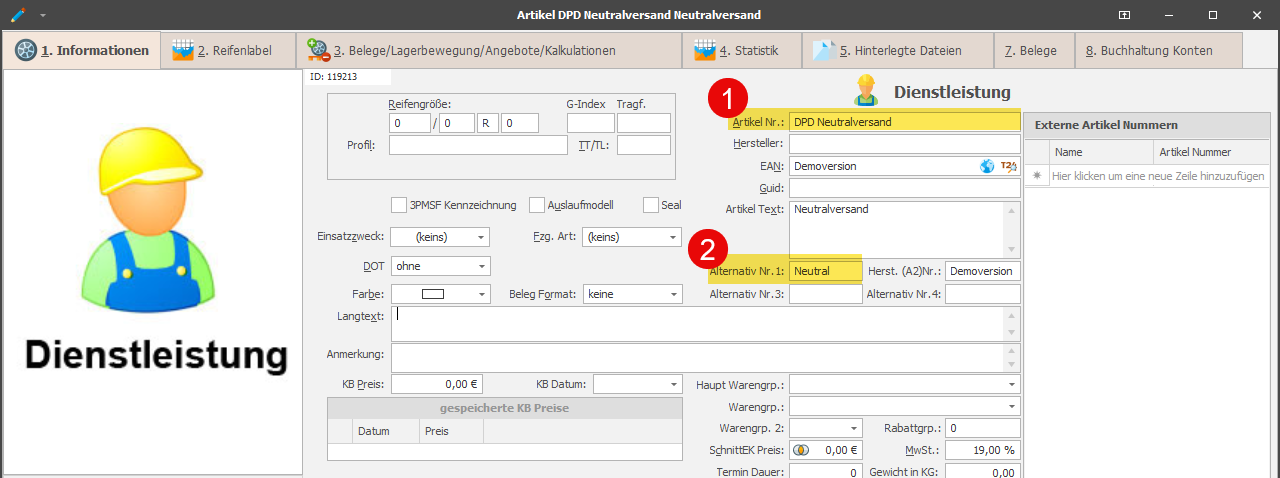The height and width of the screenshot is (478, 1280).
Task: Click the worker icon beside Dienstleistung heading
Action: tap(865, 90)
